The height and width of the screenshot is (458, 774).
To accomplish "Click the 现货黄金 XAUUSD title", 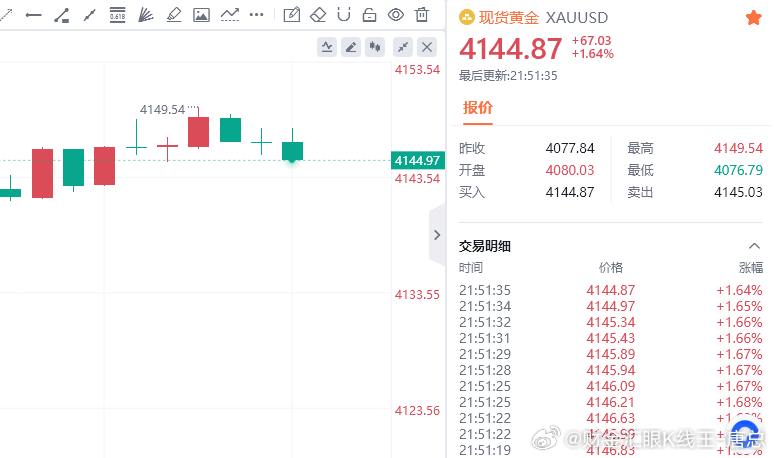I will tap(543, 18).
